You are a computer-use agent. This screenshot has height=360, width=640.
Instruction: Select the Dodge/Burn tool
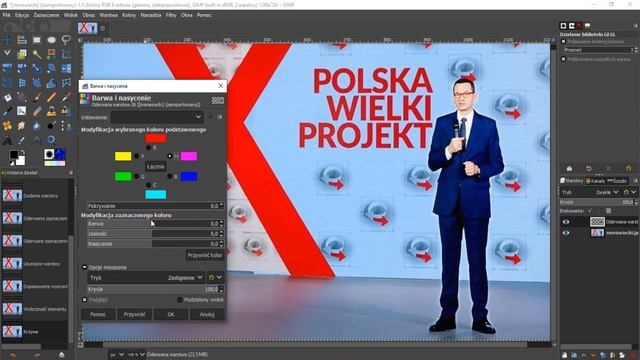(51, 126)
